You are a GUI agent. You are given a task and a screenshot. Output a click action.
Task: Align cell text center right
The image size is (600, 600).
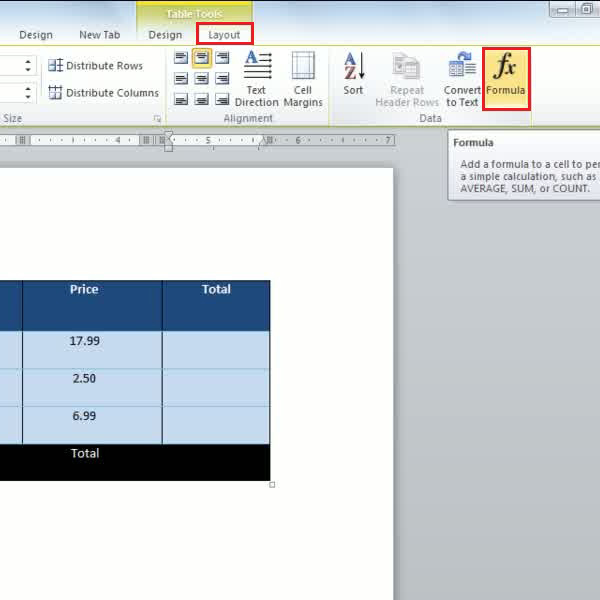coord(222,79)
